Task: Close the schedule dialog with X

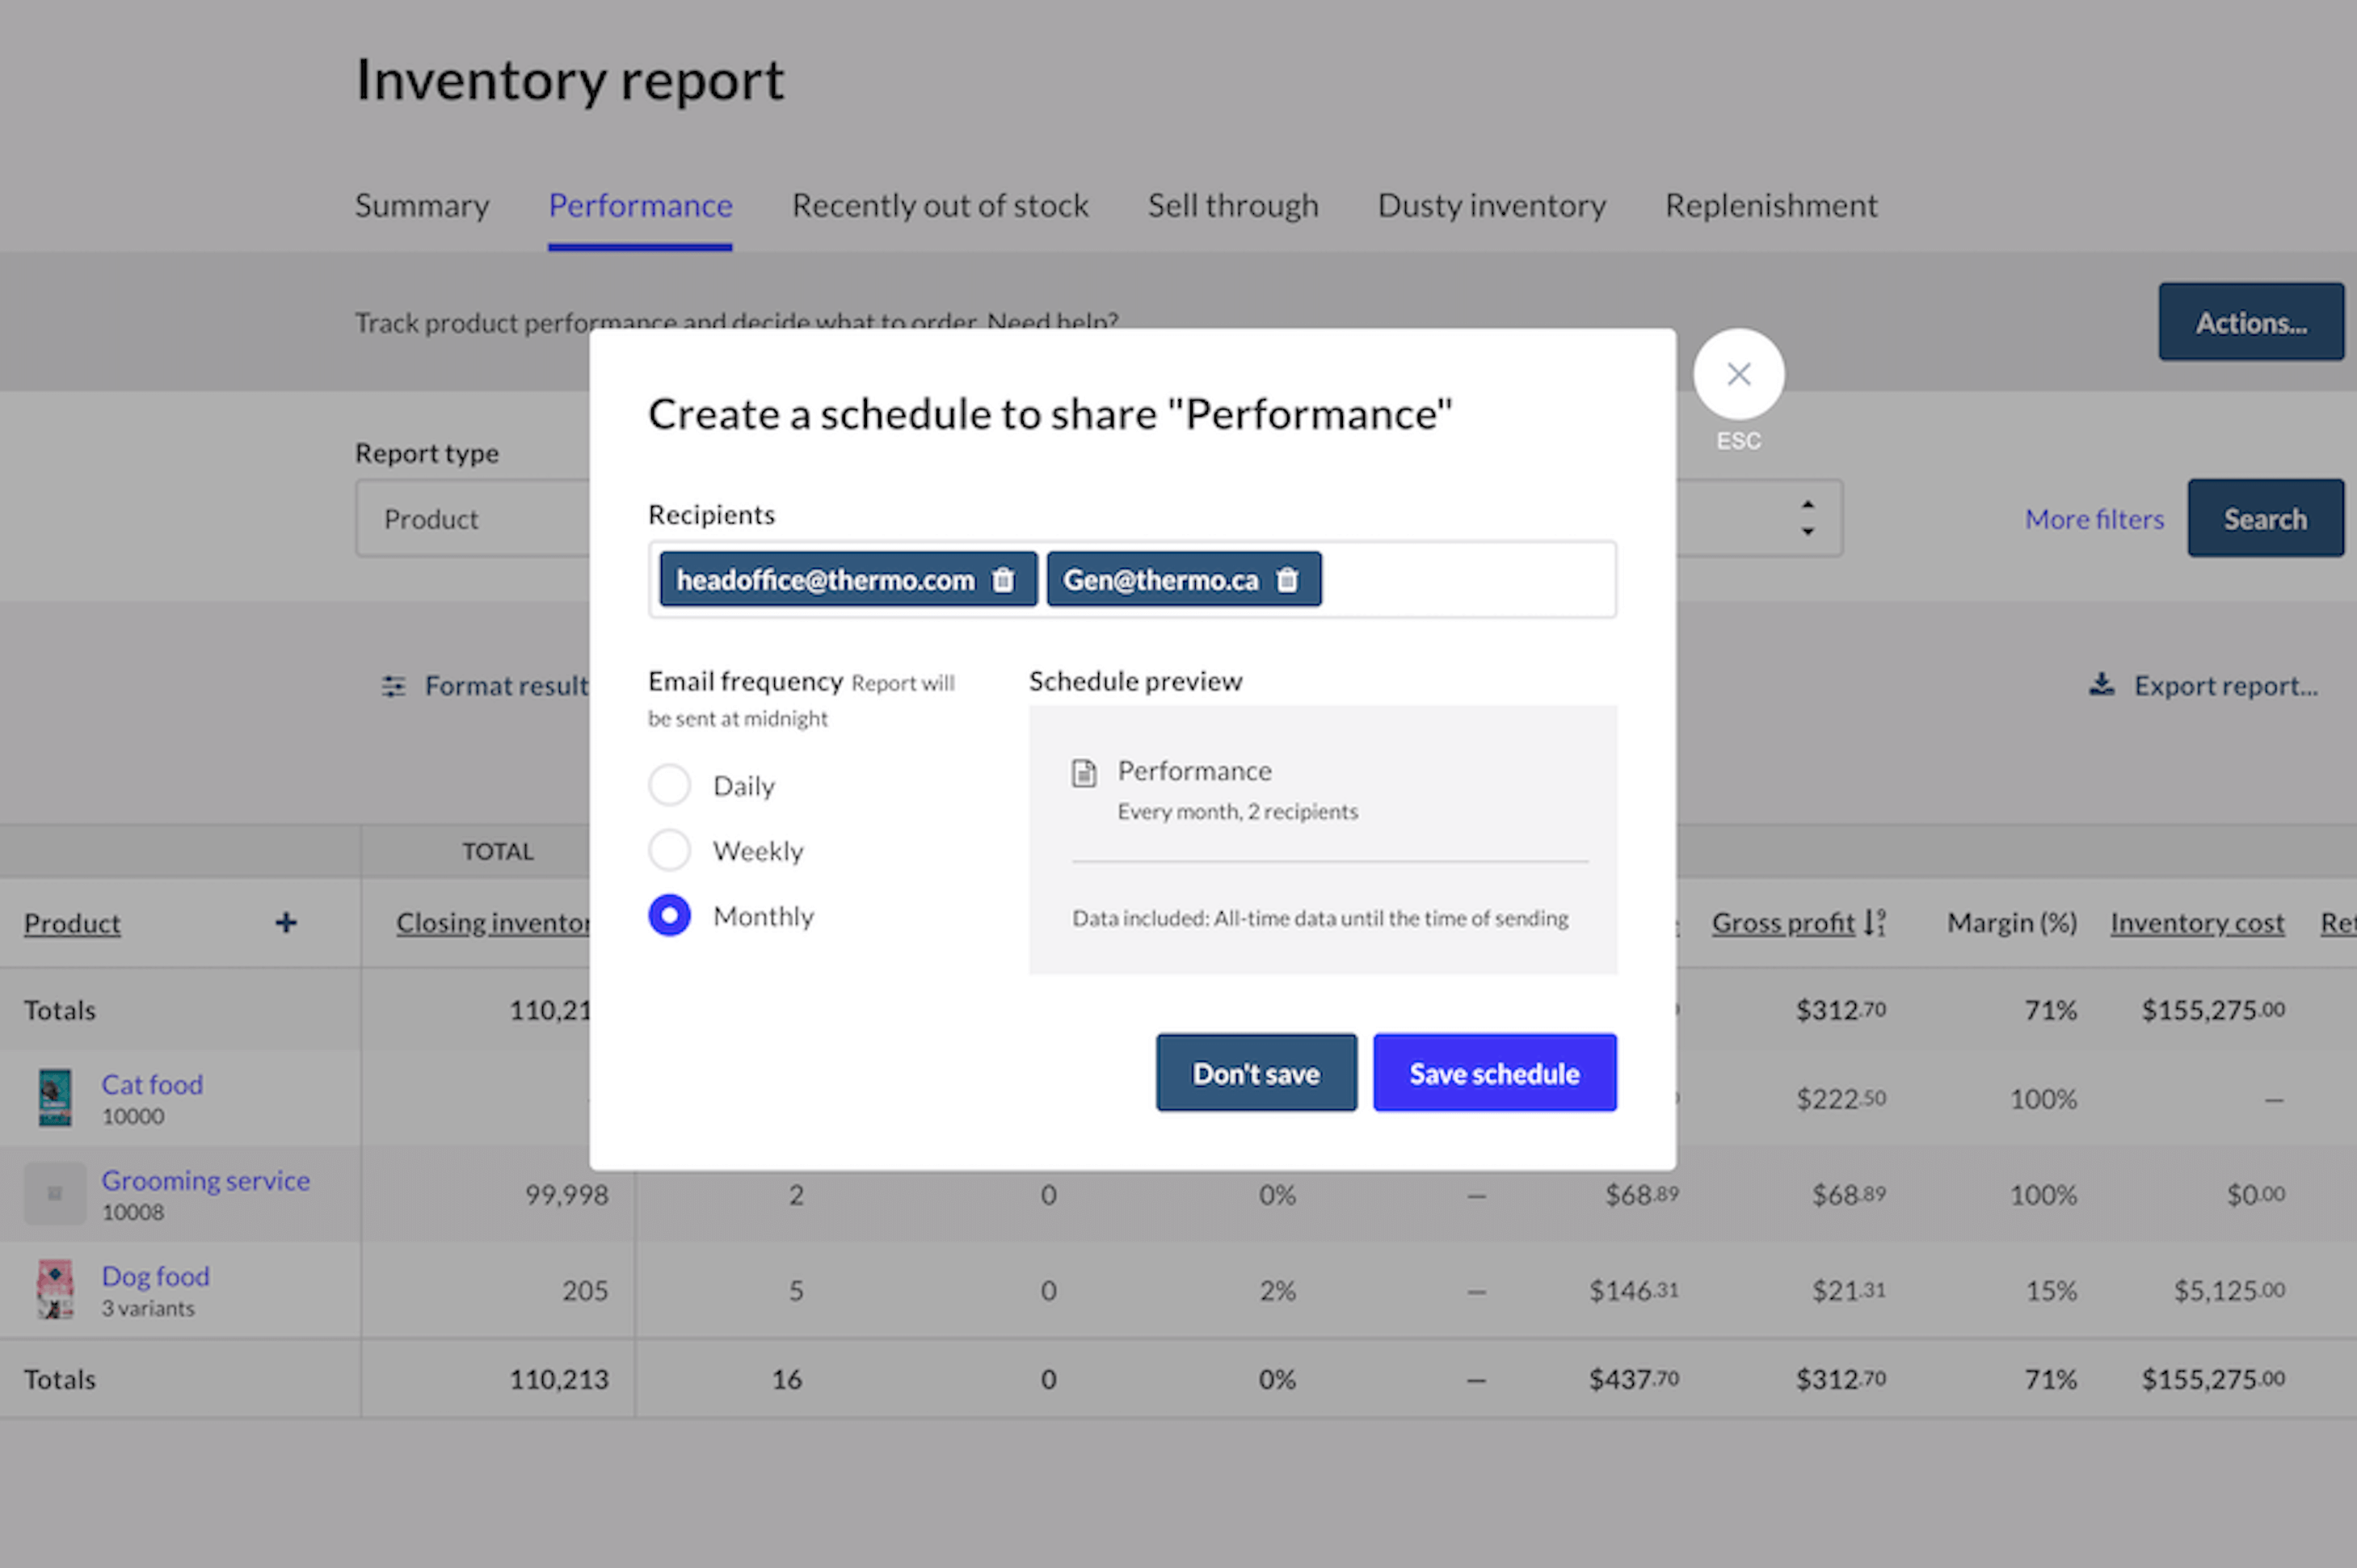Action: click(1738, 374)
